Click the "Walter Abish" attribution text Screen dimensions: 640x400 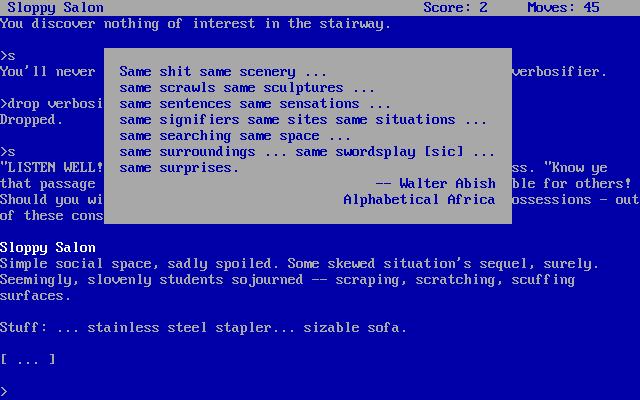(x=447, y=183)
